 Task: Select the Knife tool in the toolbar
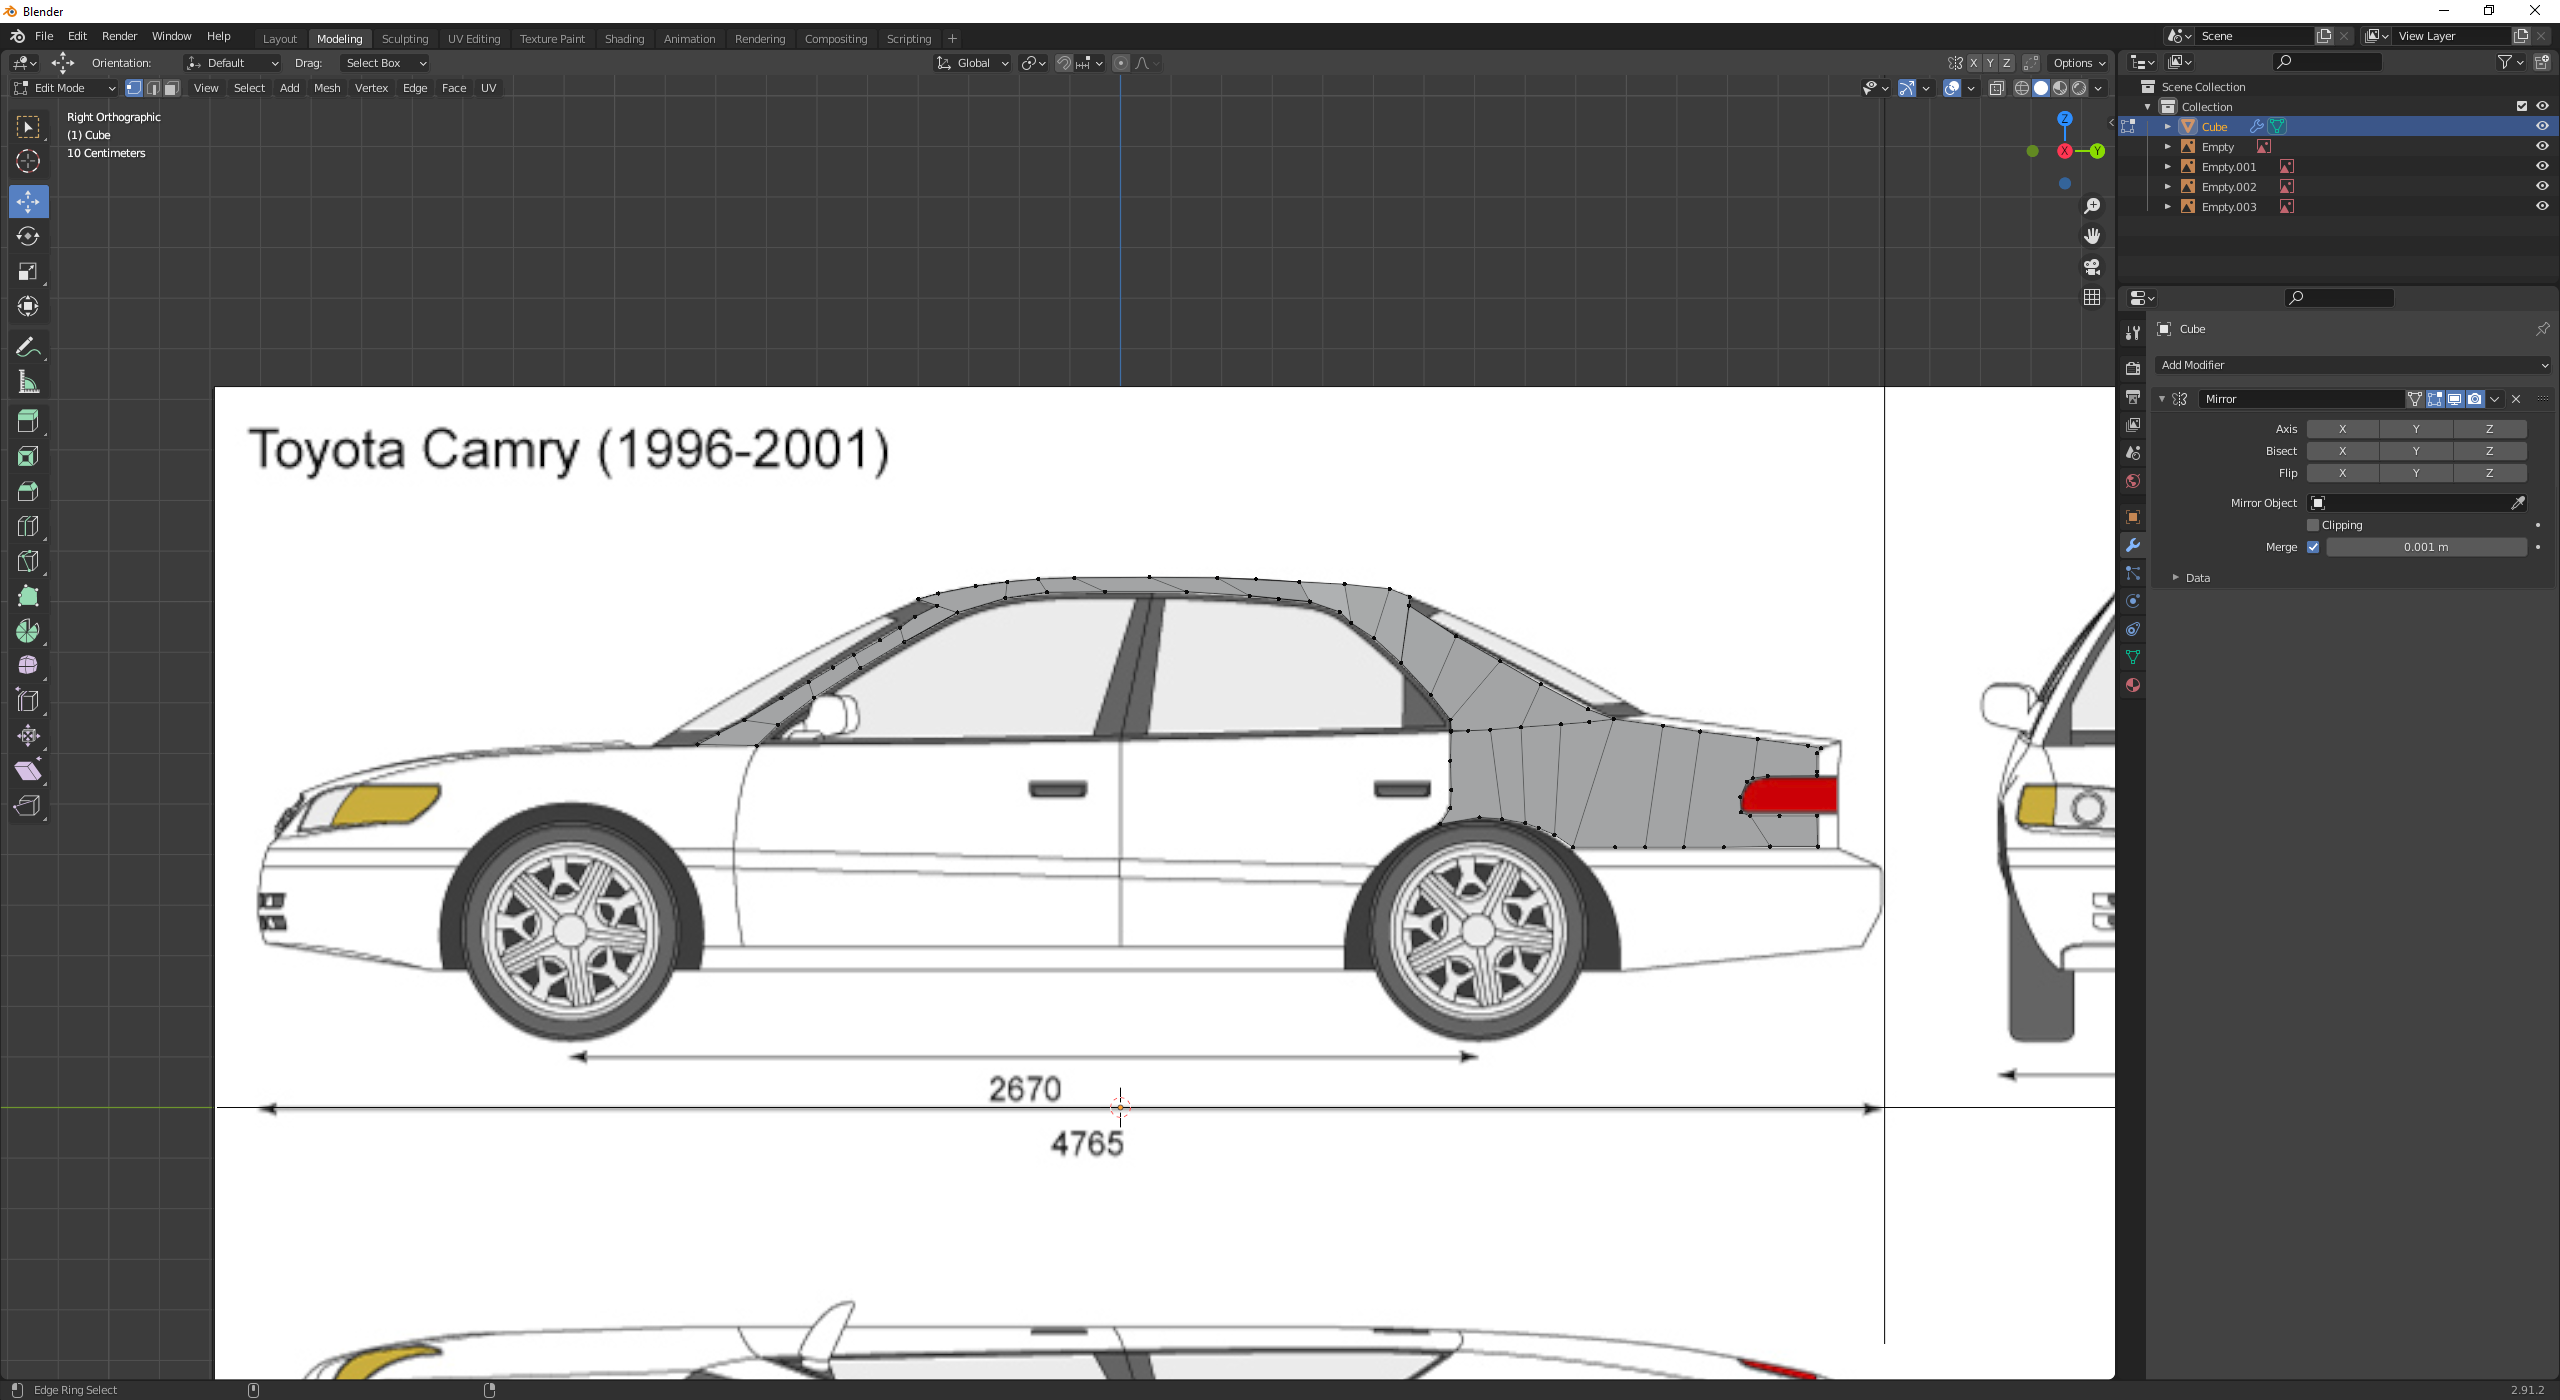coord(28,561)
